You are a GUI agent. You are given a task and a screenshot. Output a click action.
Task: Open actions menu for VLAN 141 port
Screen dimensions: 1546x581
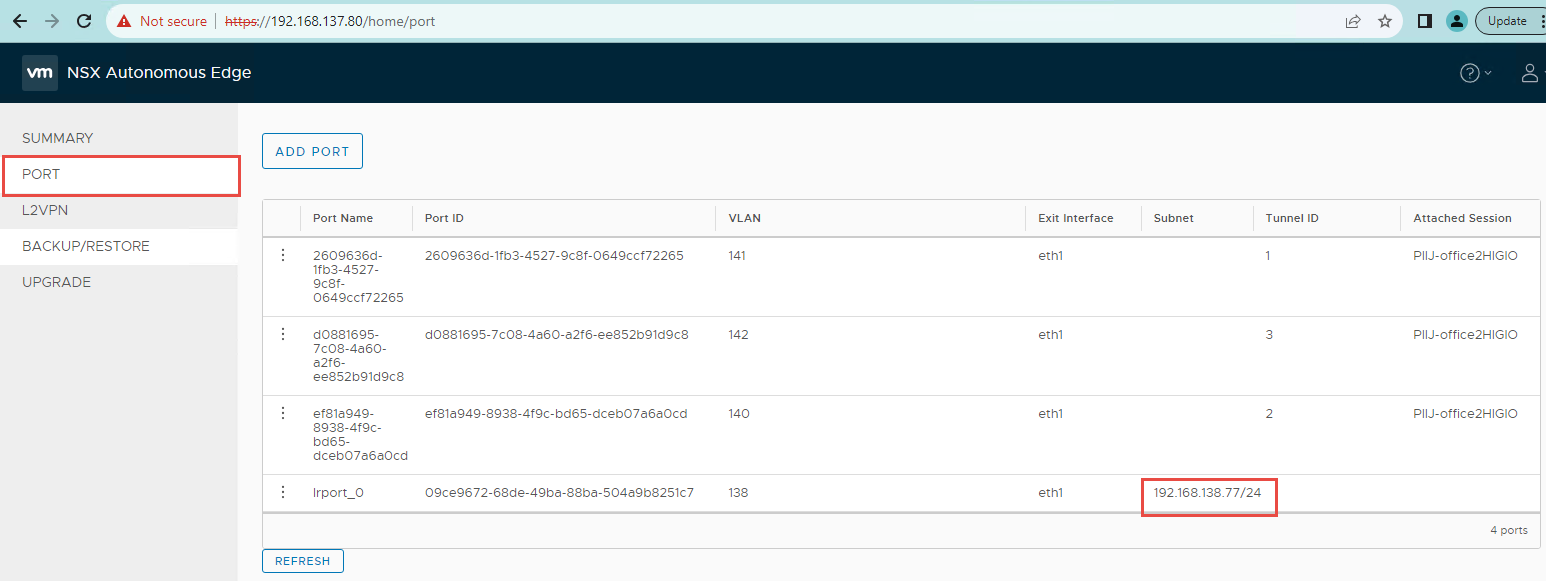point(283,256)
